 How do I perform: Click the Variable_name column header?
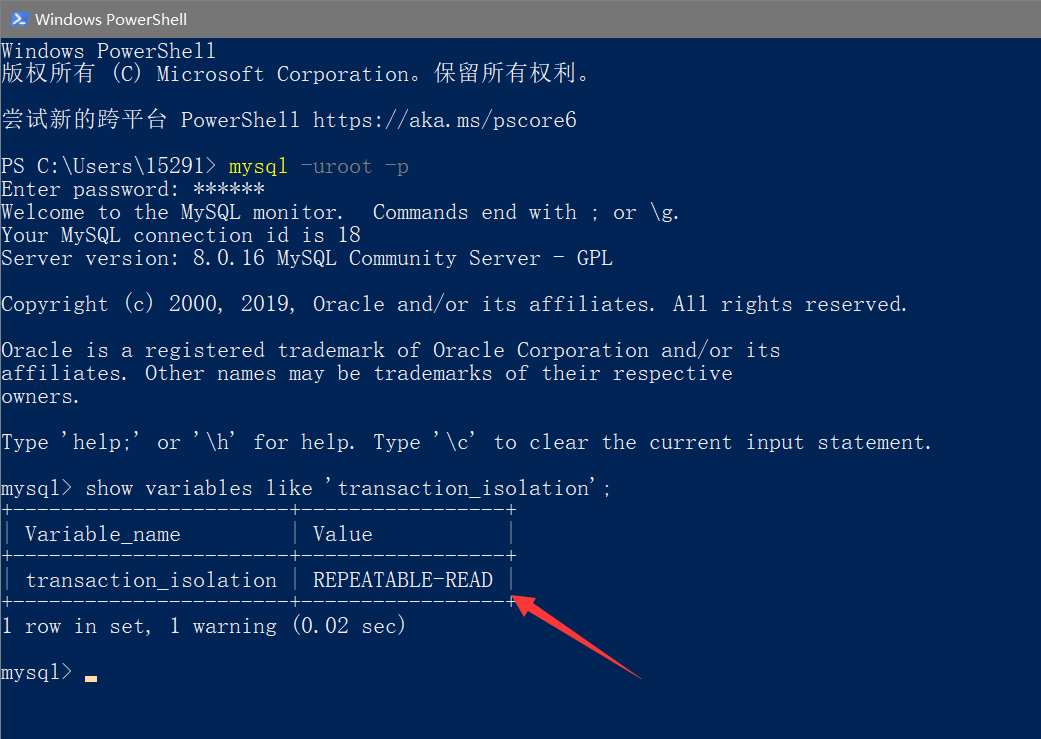pyautogui.click(x=102, y=534)
